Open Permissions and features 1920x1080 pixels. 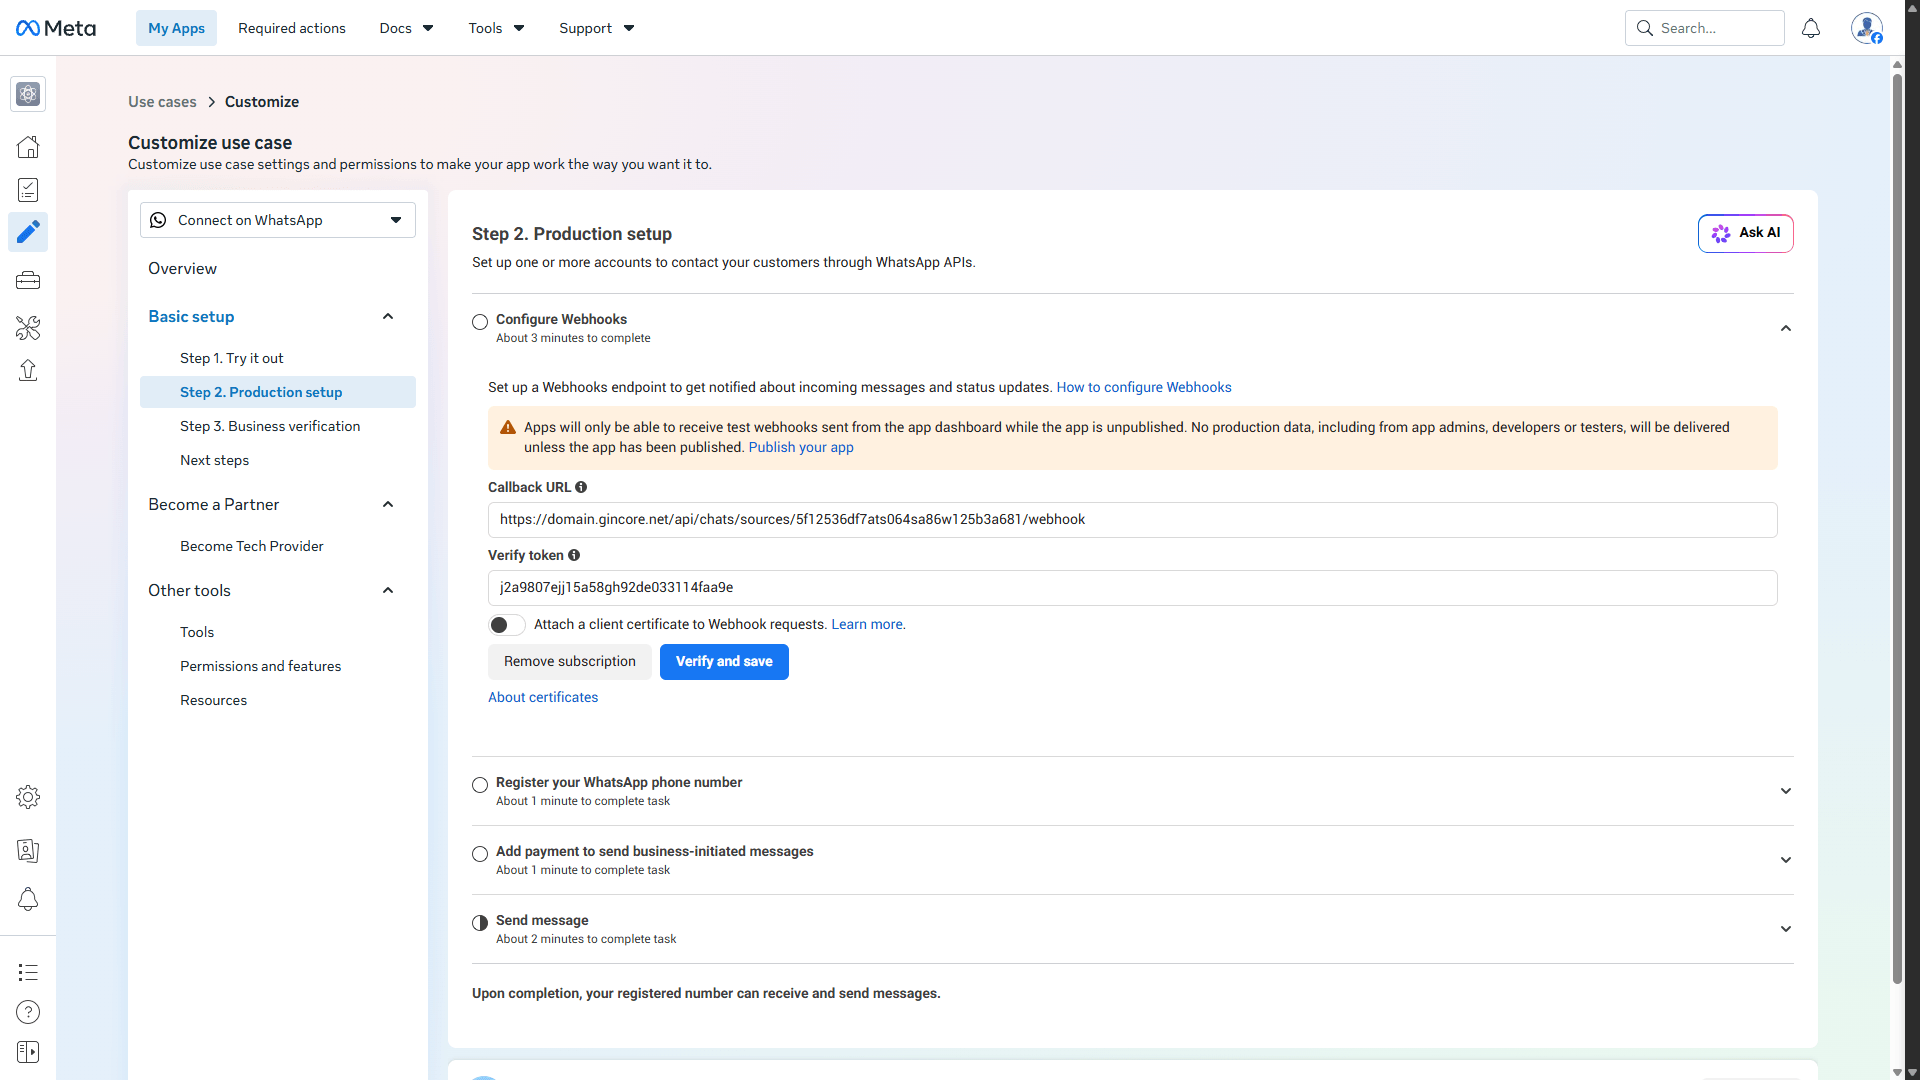click(x=260, y=666)
